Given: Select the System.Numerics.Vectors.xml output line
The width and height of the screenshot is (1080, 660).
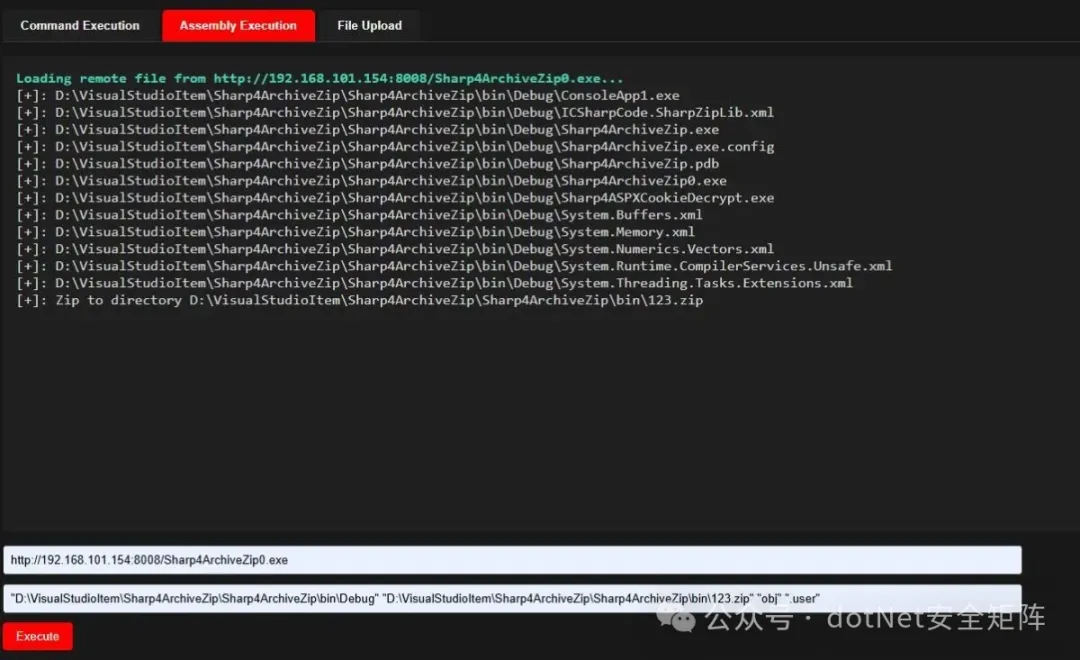Looking at the screenshot, I should coord(395,249).
